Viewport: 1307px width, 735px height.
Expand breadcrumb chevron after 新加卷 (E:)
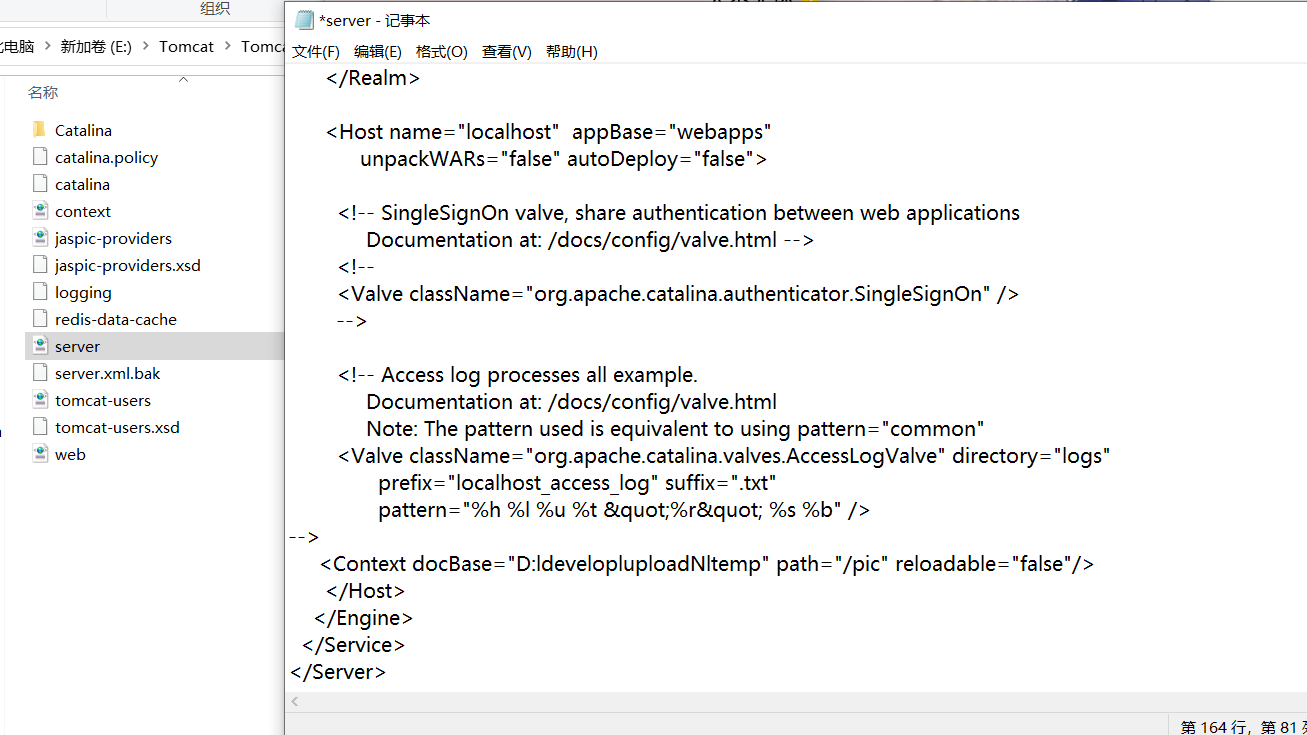click(x=146, y=46)
